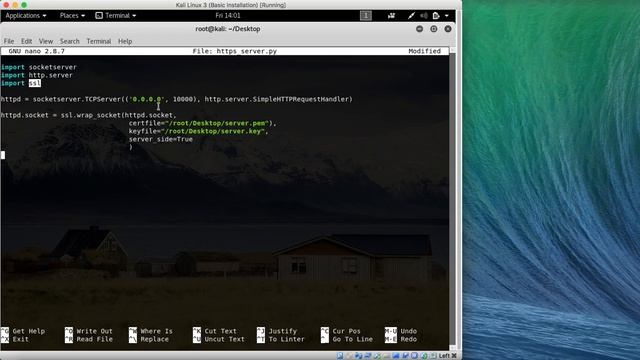This screenshot has width=640, height=360.
Task: Click the VirtualBox USB status icon
Action: (378, 356)
